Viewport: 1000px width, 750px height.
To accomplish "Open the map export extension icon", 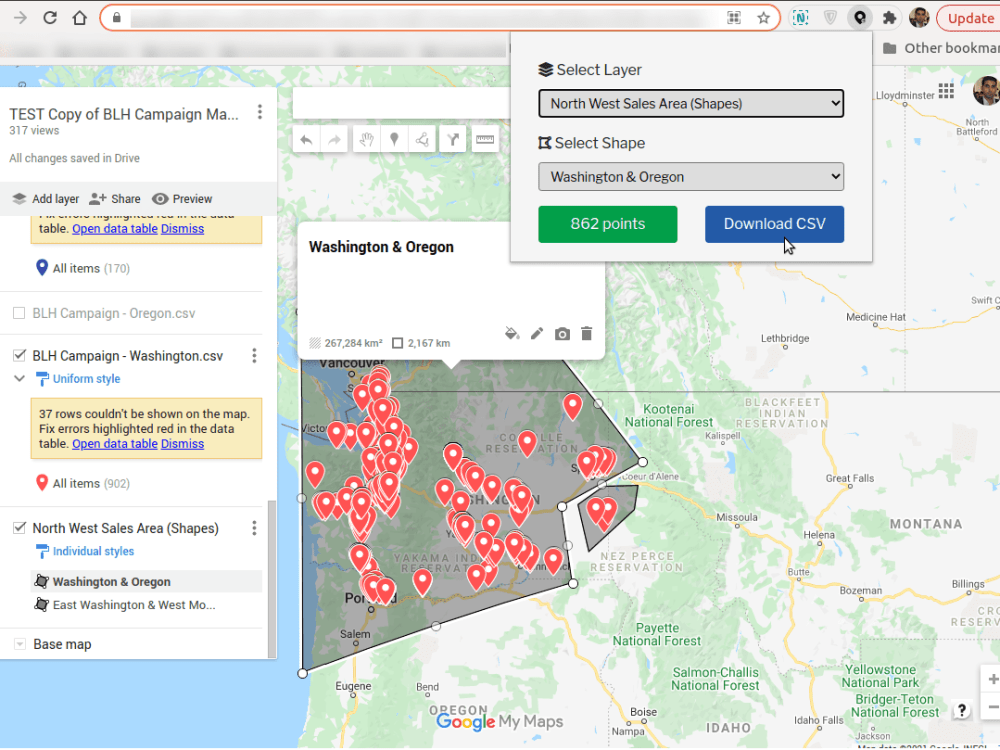I will [x=860, y=18].
